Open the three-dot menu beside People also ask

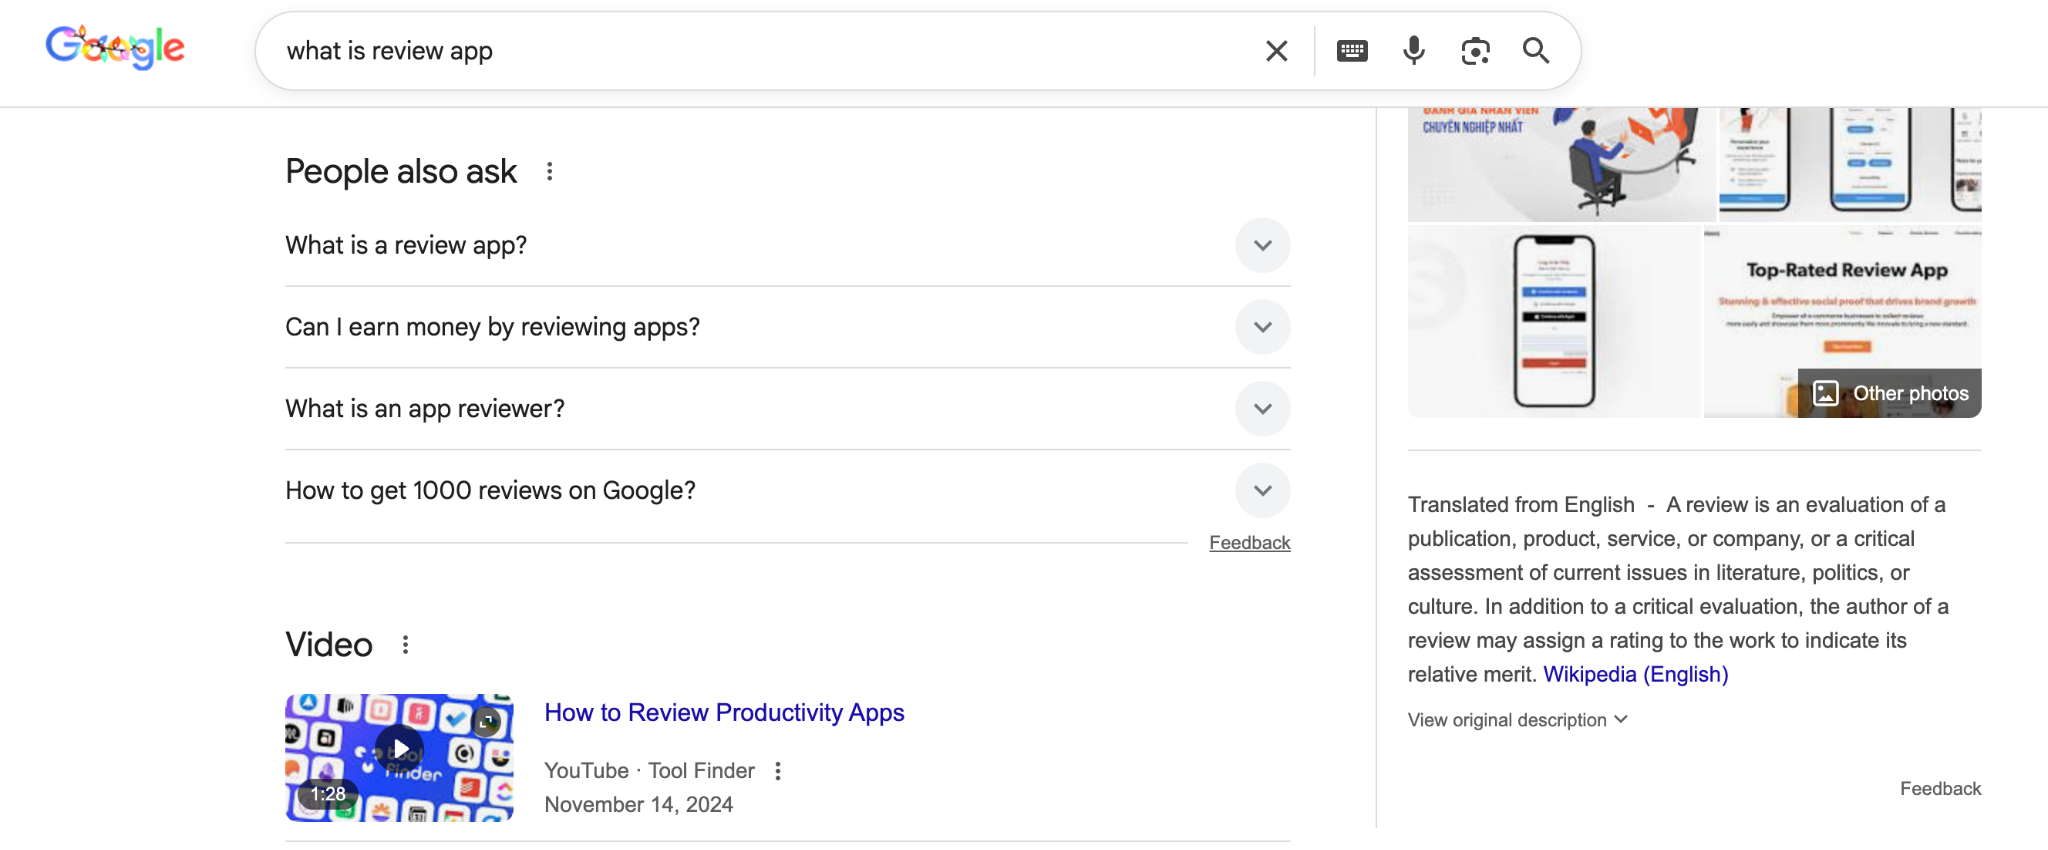tap(549, 172)
